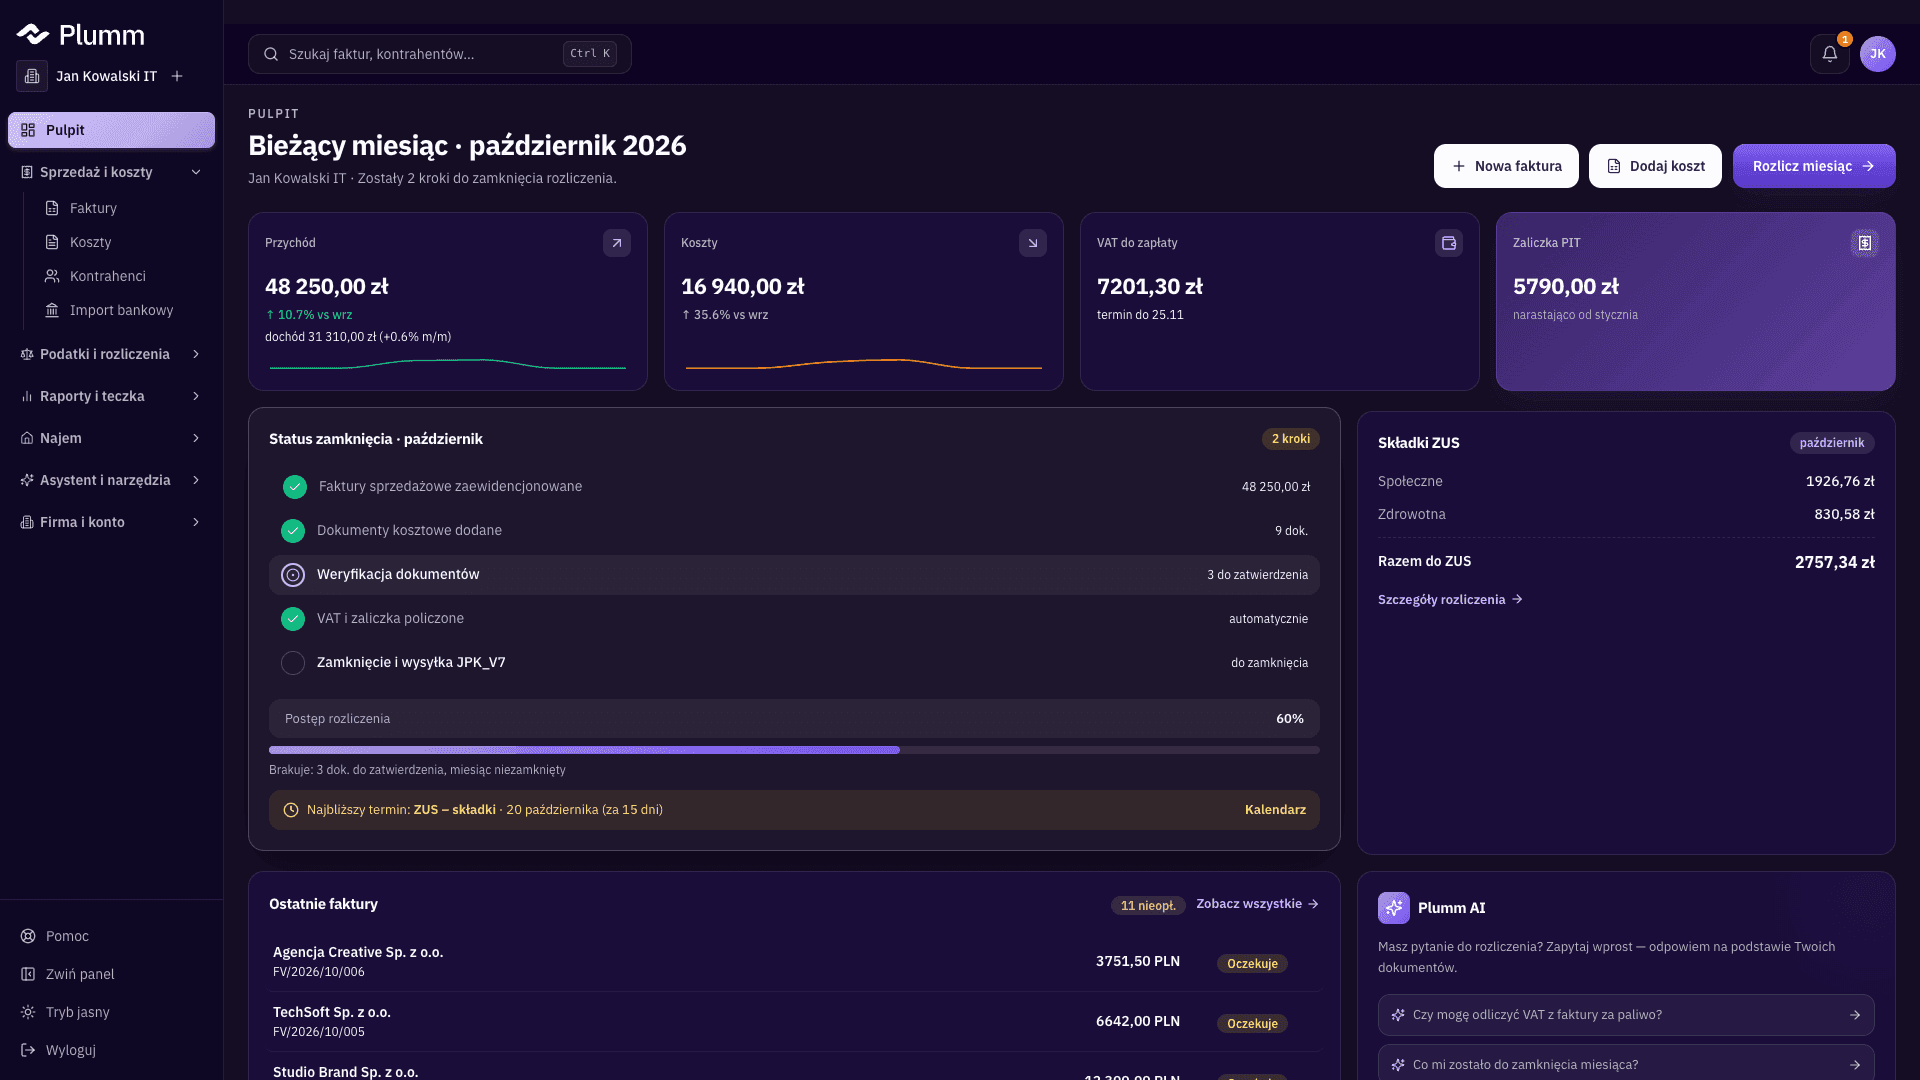Collapse the sidebar with Zwiń panel
This screenshot has width=1920, height=1080.
tap(111, 974)
